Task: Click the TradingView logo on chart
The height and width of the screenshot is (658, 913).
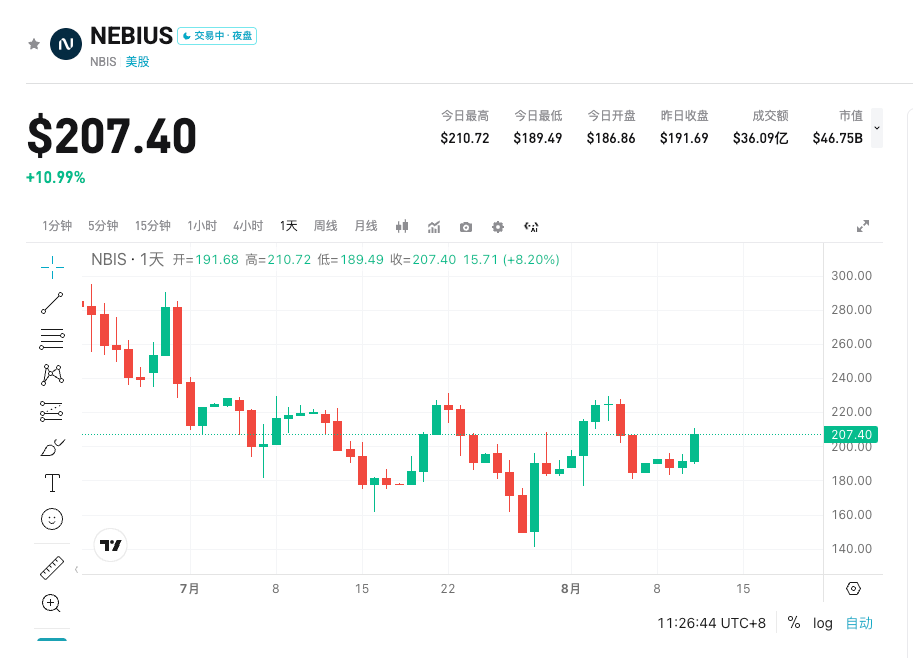Action: (111, 545)
